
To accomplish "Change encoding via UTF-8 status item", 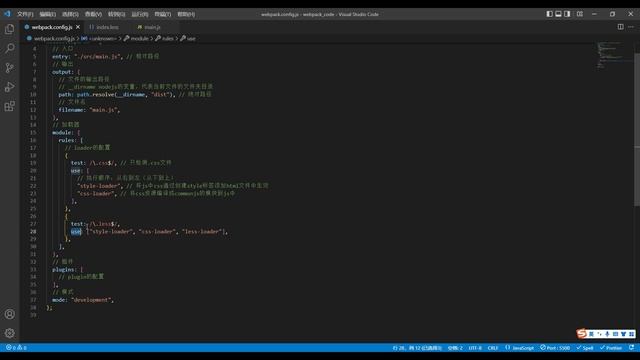I will (475, 348).
